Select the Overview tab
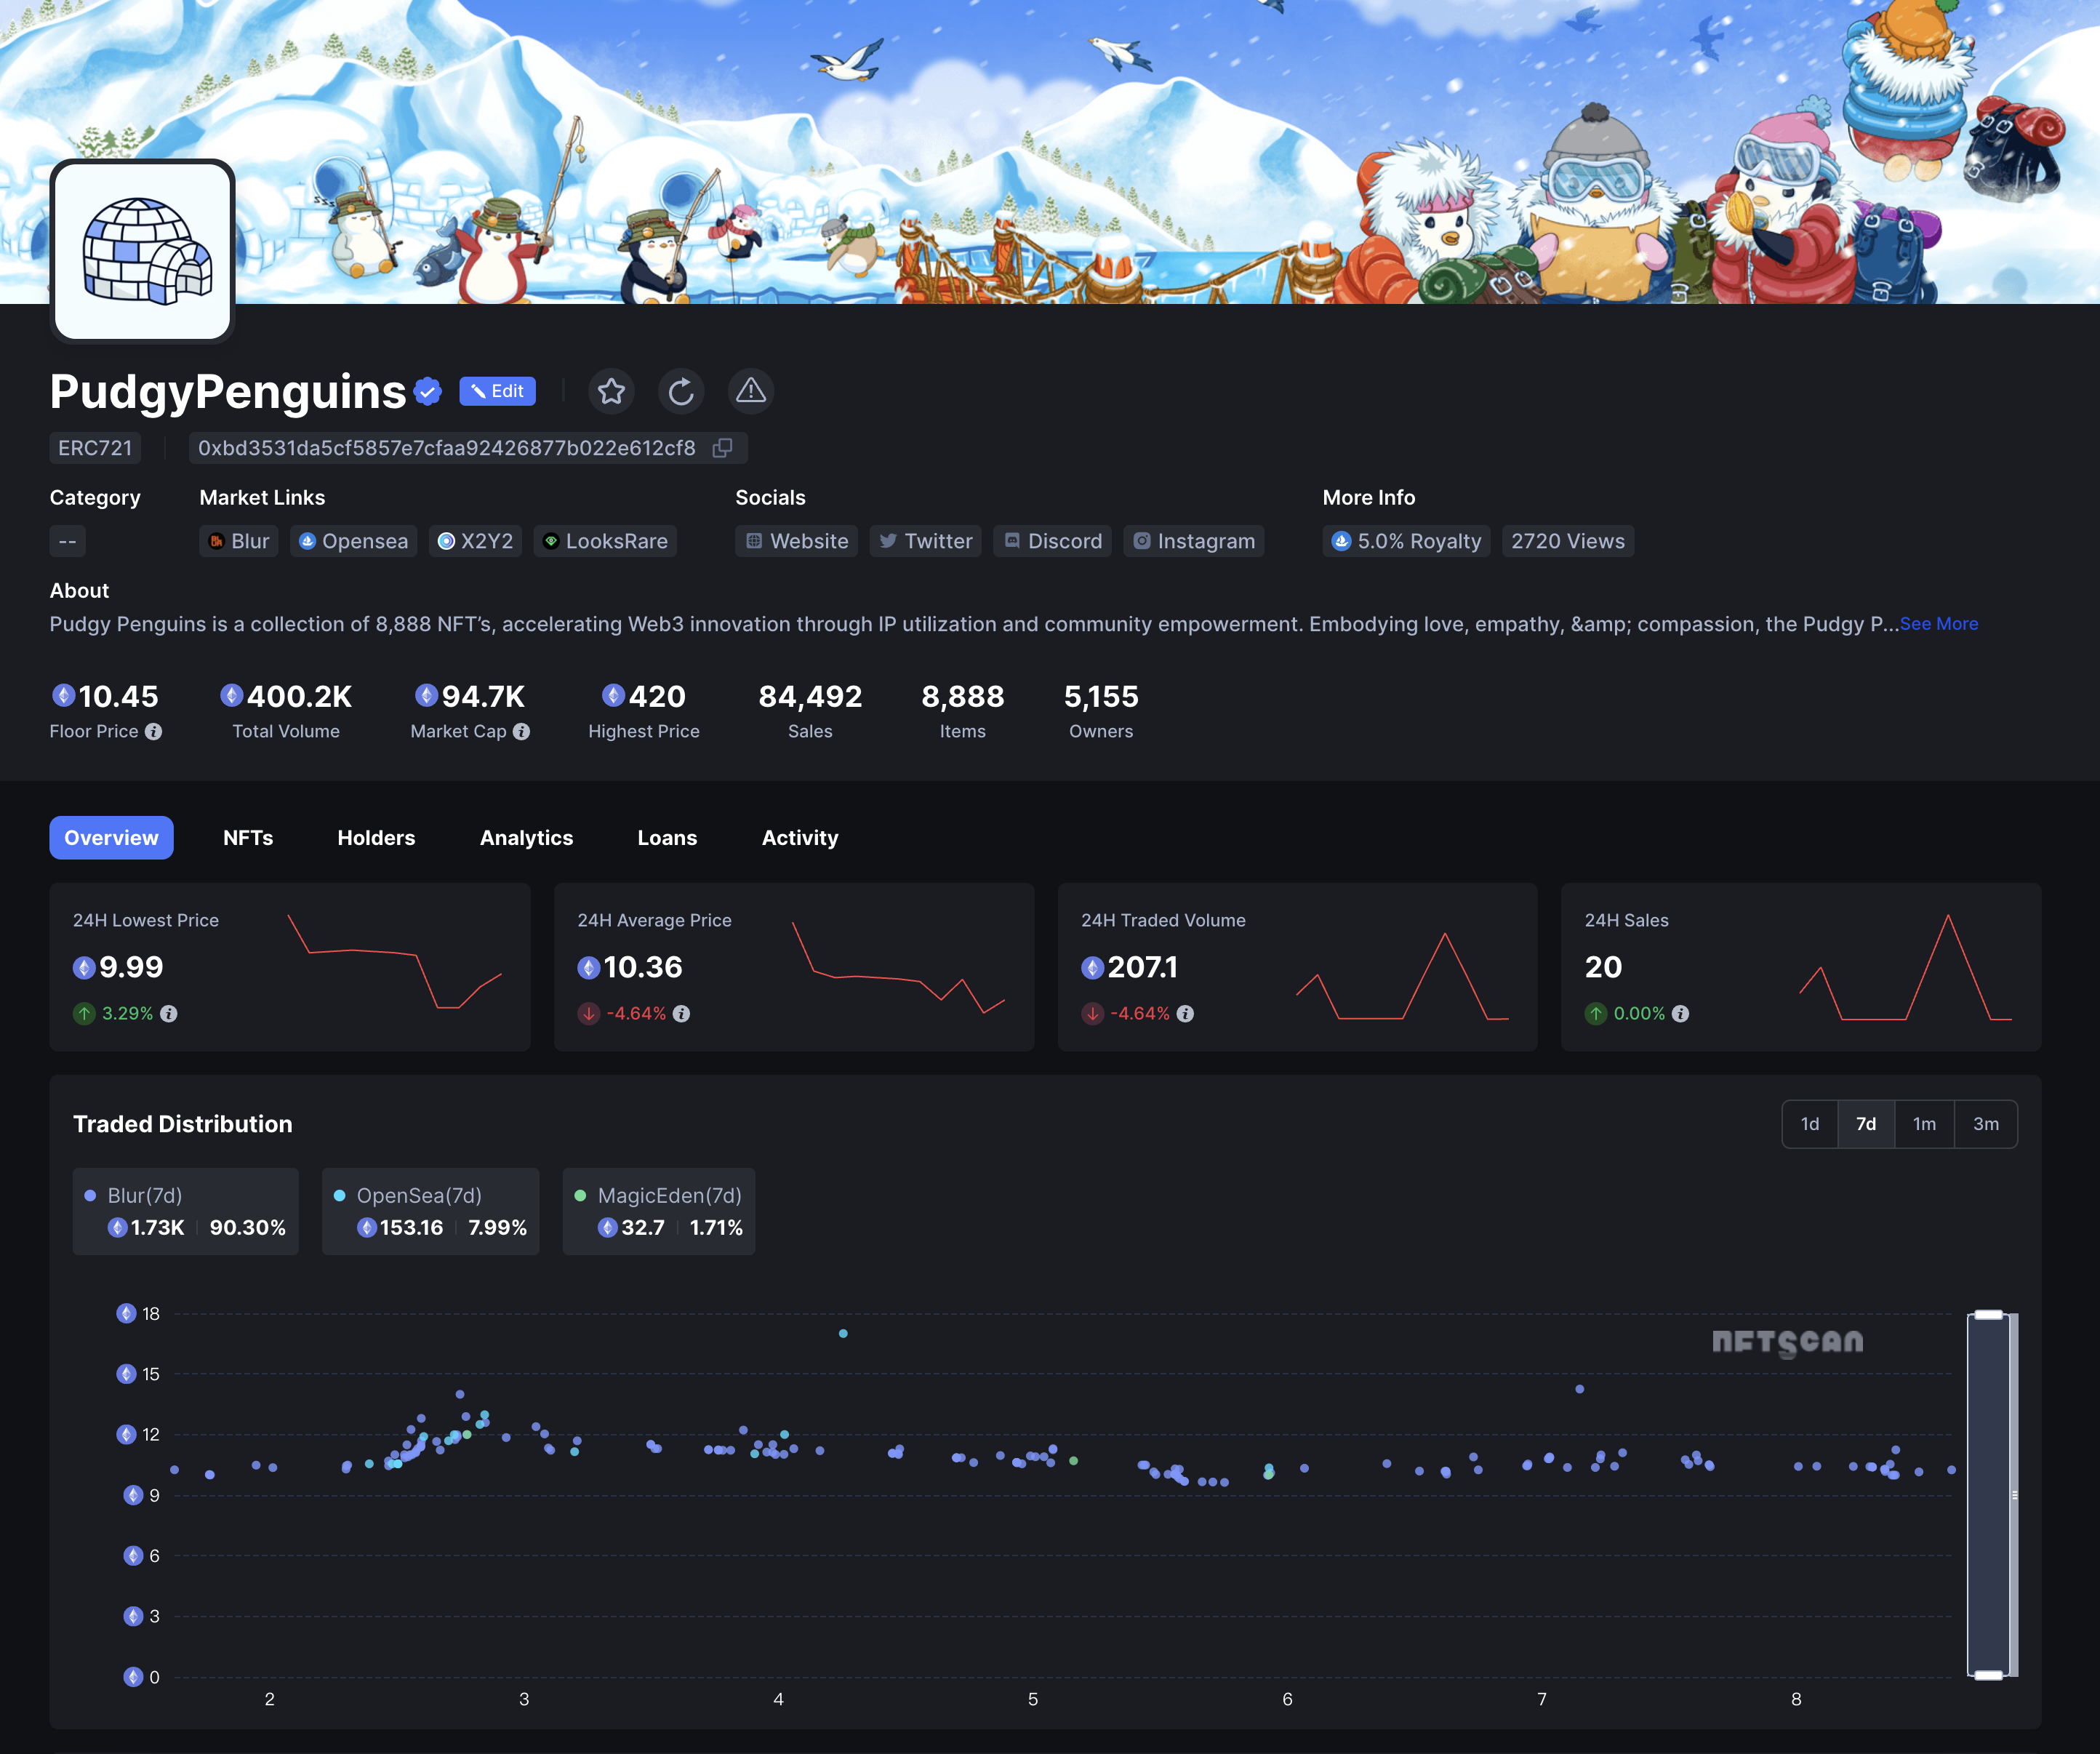The image size is (2100, 1754). 111,838
